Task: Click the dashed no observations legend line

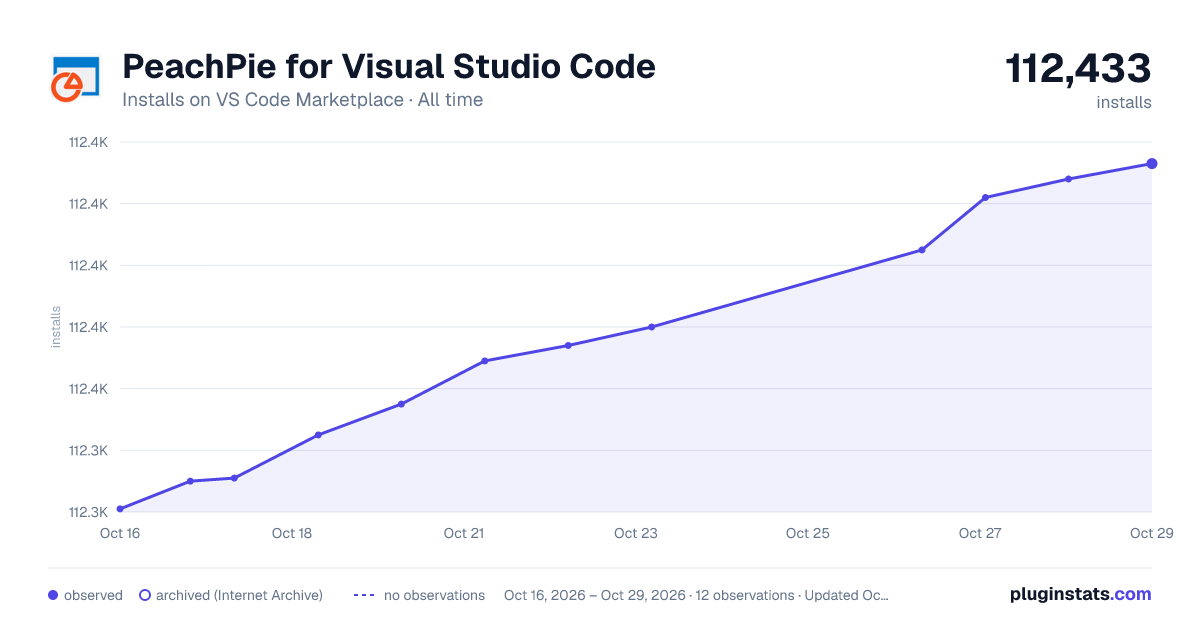Action: point(364,595)
